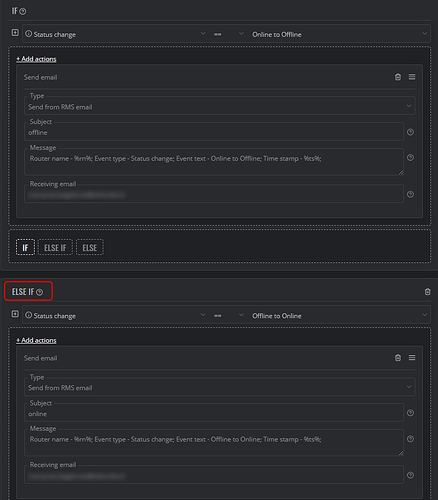Open the Online to Offline value dropdown

pyautogui.click(x=339, y=34)
